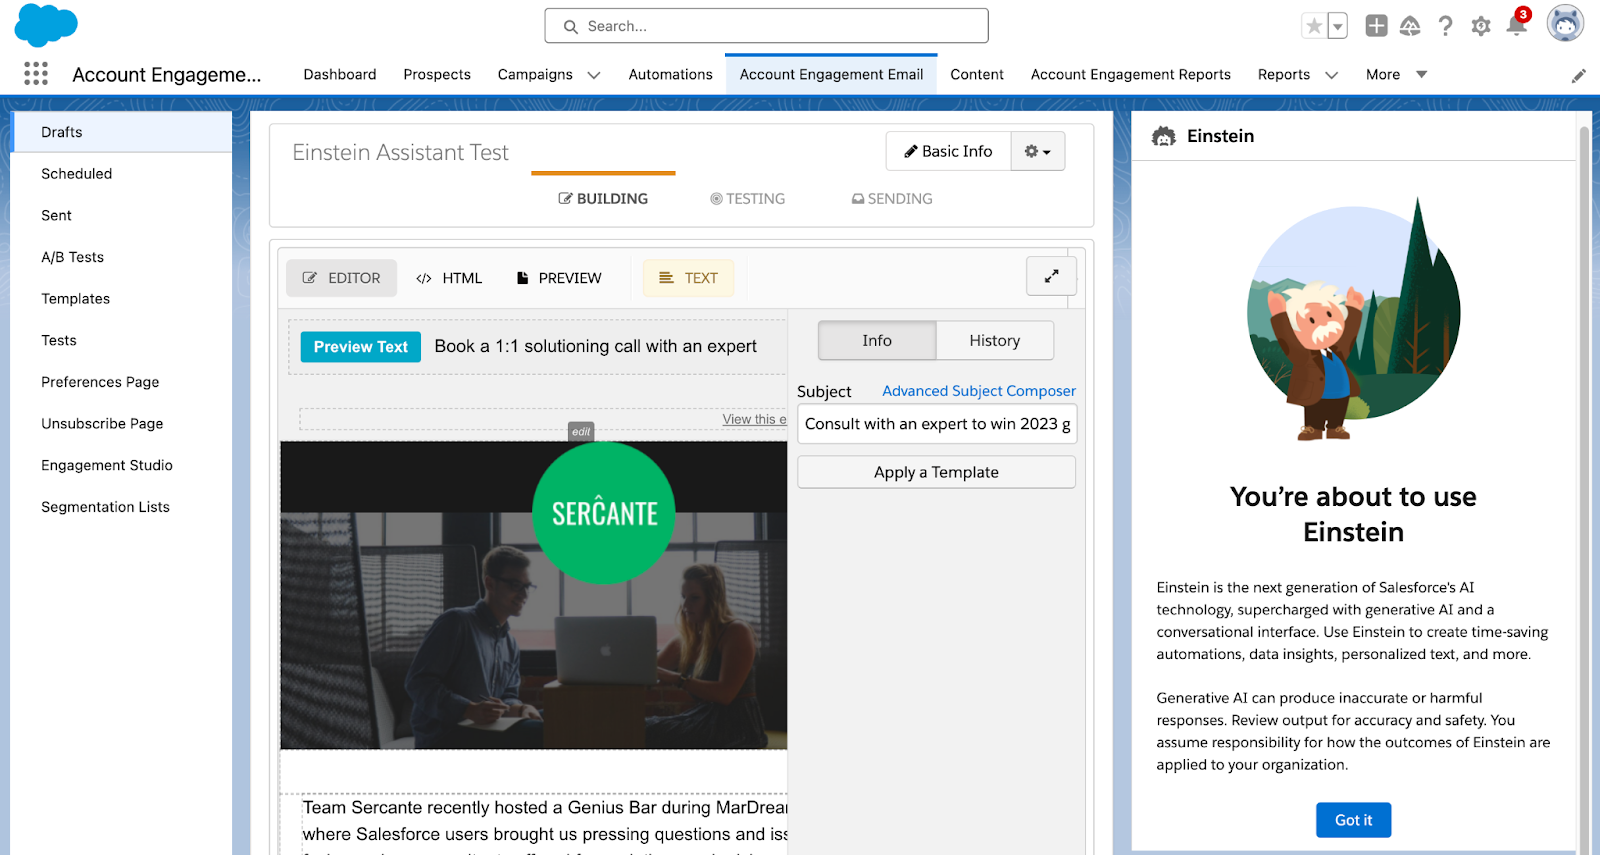Switch to the TEXT view
Image resolution: width=1600 pixels, height=855 pixels.
pyautogui.click(x=689, y=278)
